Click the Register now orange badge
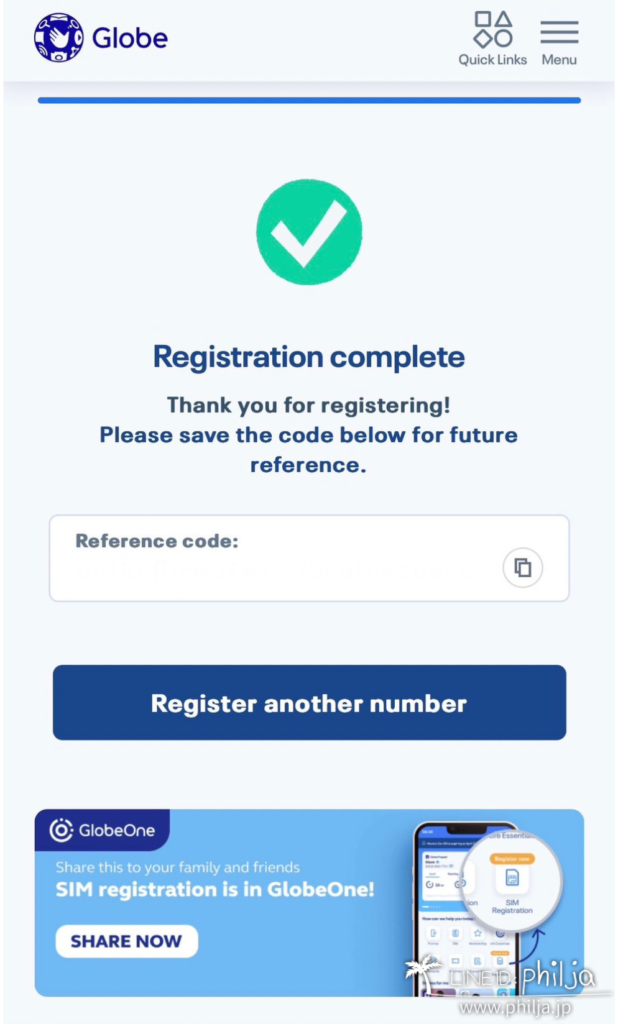The height and width of the screenshot is (1024, 618). [x=512, y=858]
